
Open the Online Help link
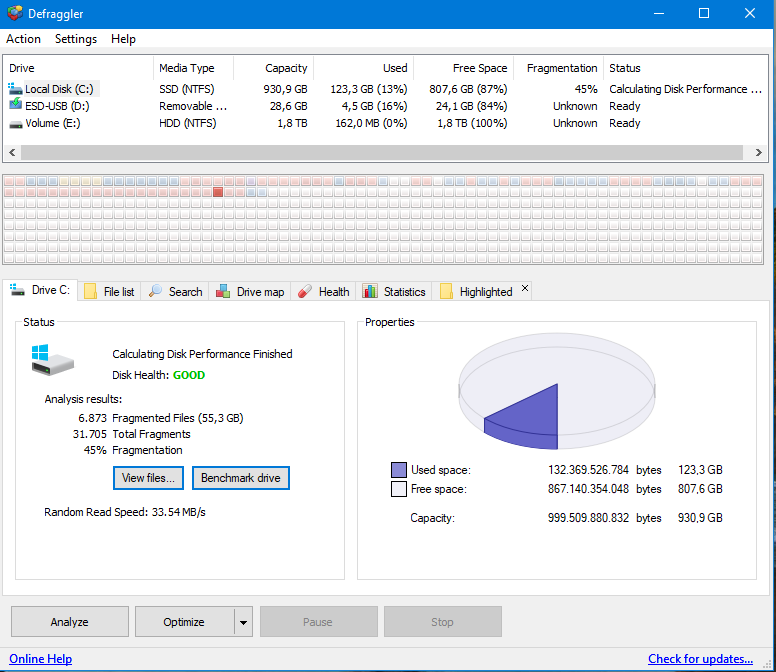point(41,659)
